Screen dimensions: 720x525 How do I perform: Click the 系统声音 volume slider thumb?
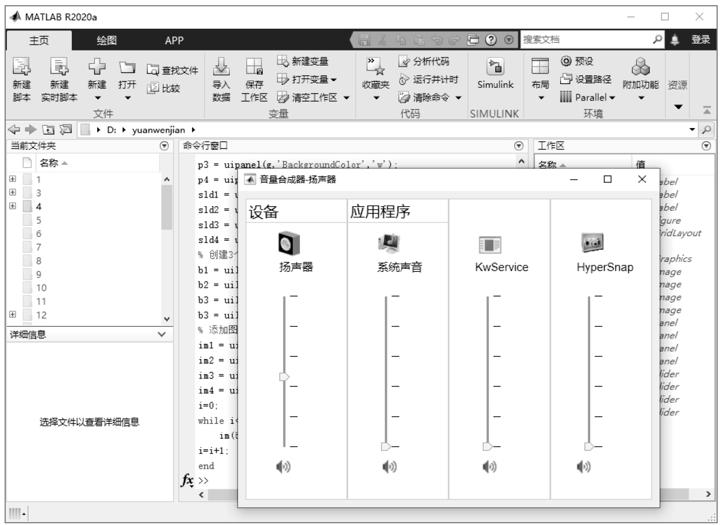[386, 446]
